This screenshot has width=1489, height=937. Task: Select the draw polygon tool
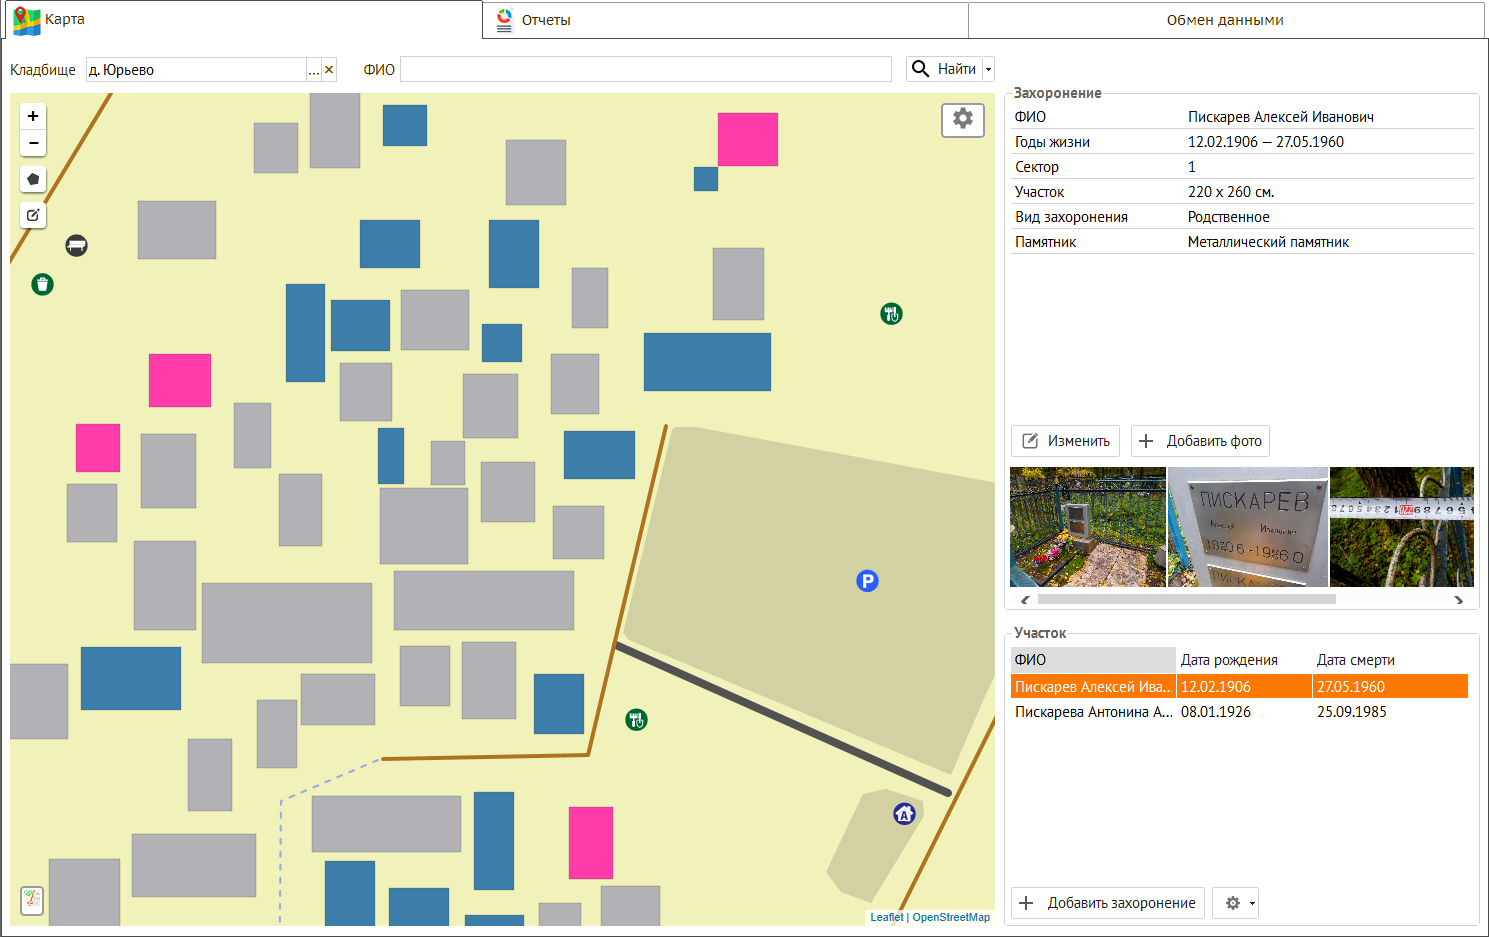click(33, 179)
